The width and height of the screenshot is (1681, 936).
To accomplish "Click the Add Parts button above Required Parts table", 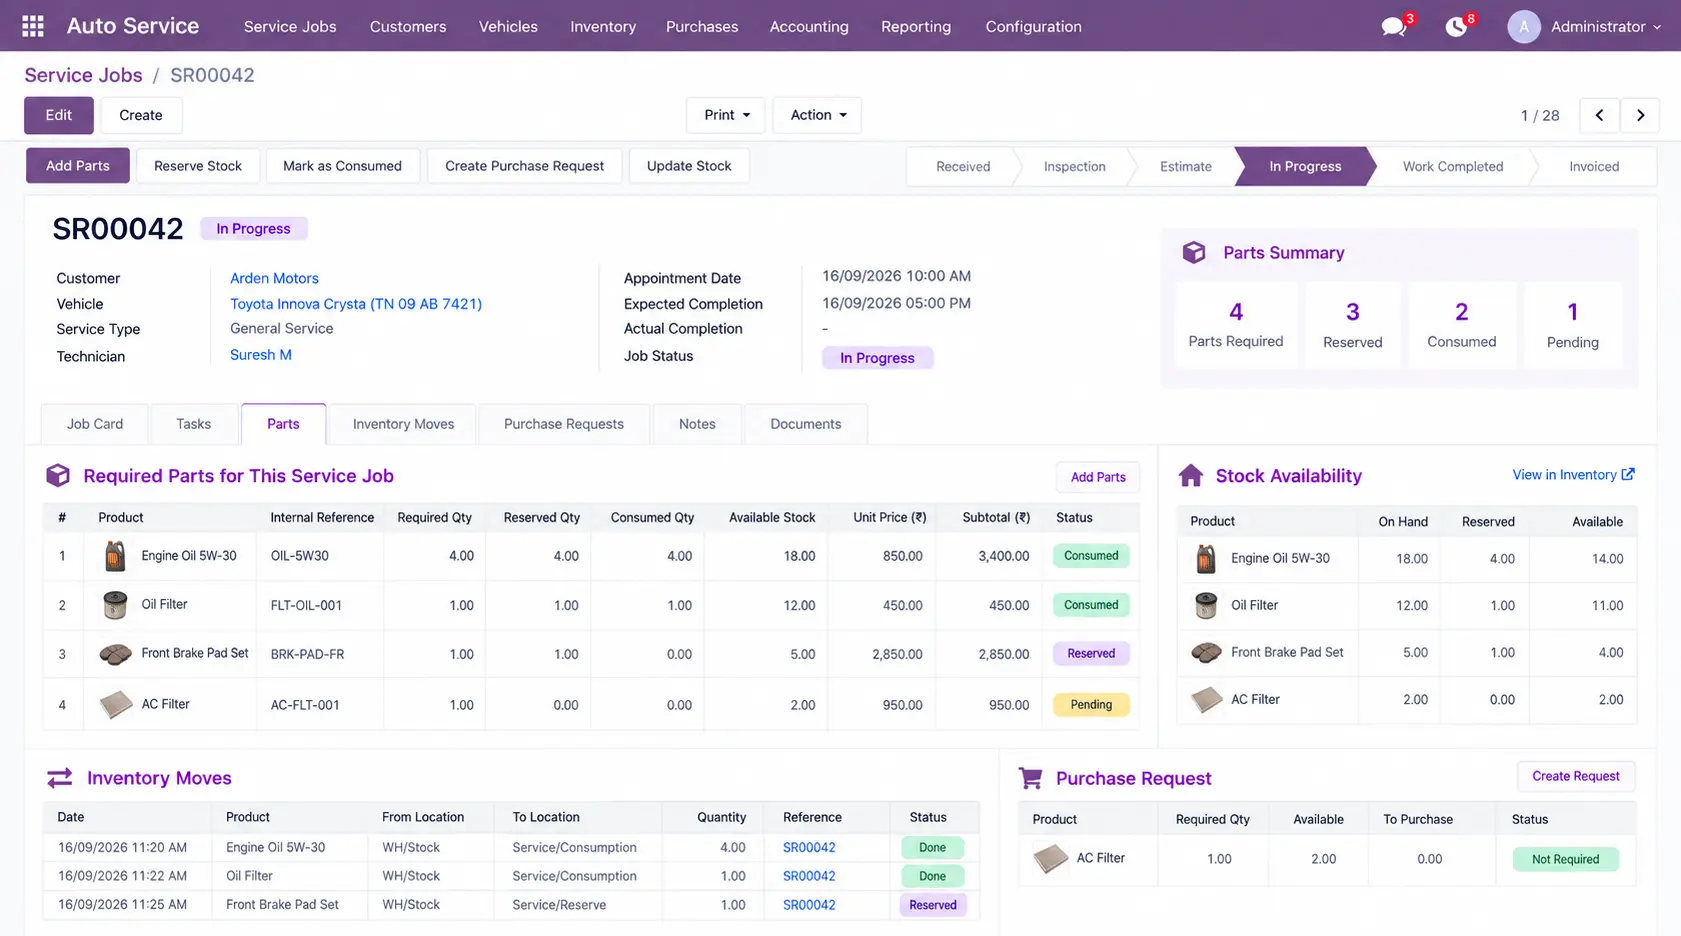I will (1098, 477).
